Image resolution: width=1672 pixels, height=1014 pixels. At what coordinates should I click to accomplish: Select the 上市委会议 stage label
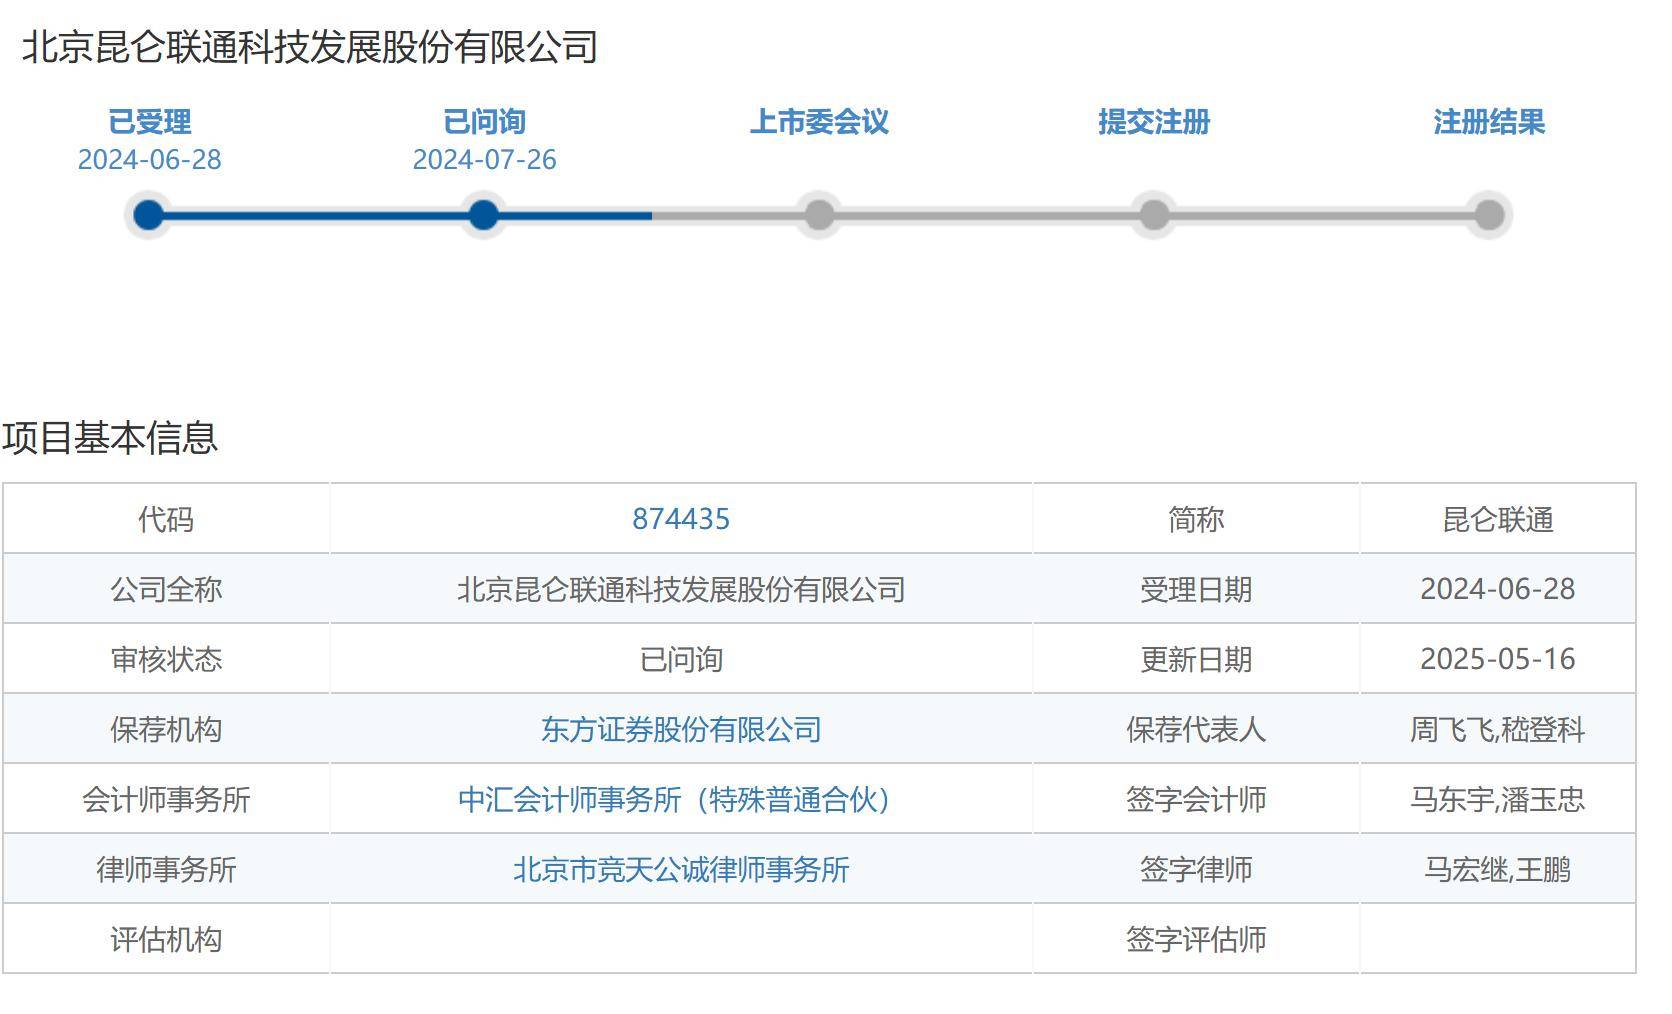[819, 122]
